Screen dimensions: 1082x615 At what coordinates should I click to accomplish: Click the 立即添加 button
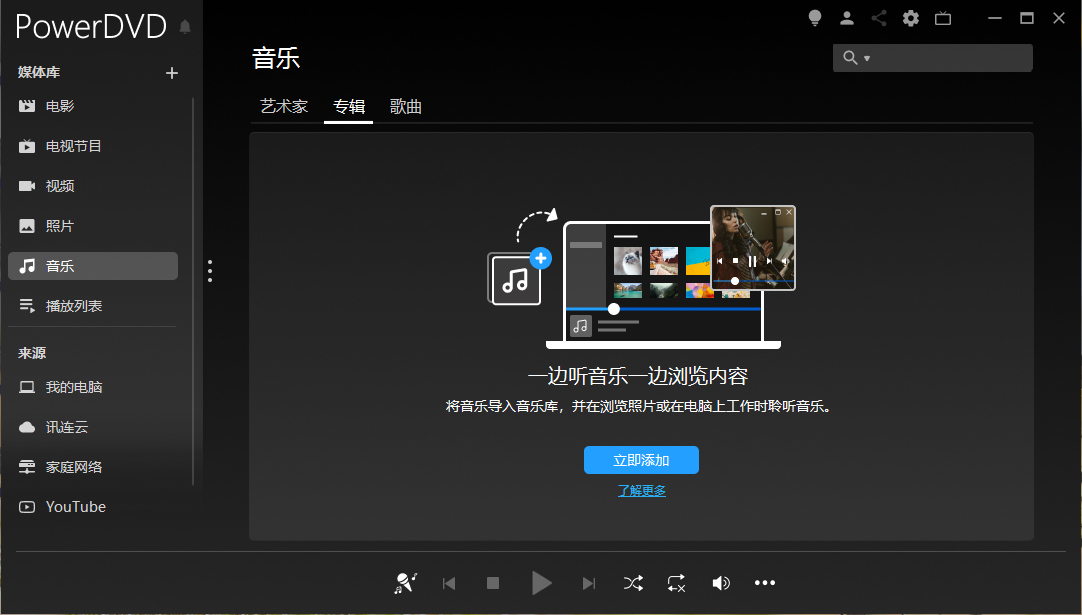[641, 459]
